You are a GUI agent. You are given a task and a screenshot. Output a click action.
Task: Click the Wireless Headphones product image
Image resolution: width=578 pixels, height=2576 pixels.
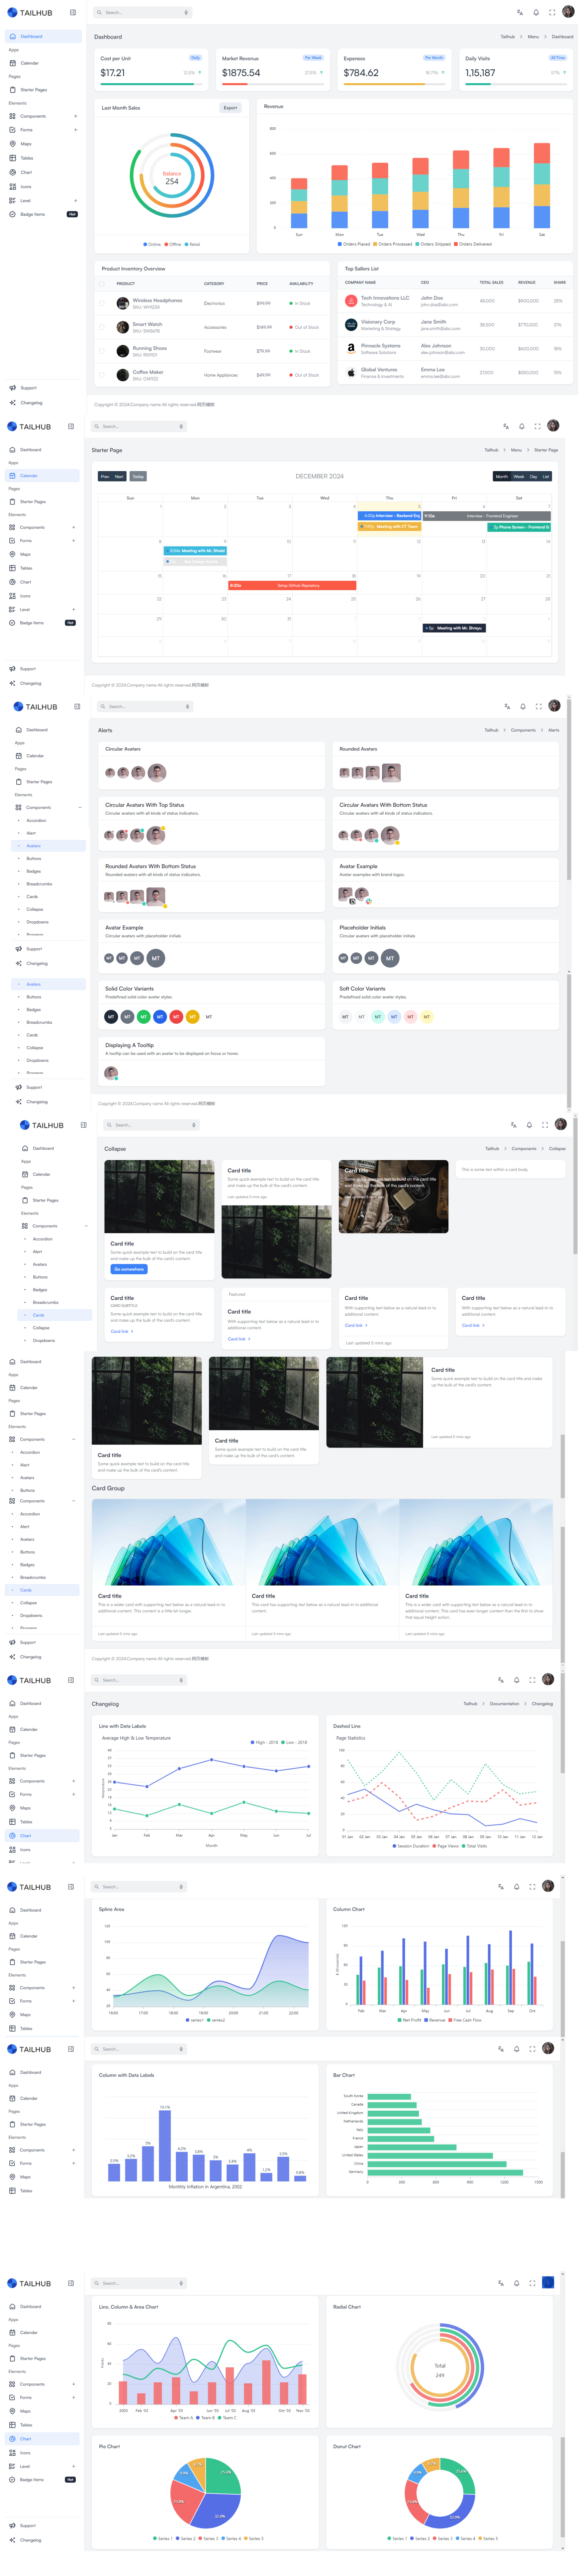coord(123,303)
